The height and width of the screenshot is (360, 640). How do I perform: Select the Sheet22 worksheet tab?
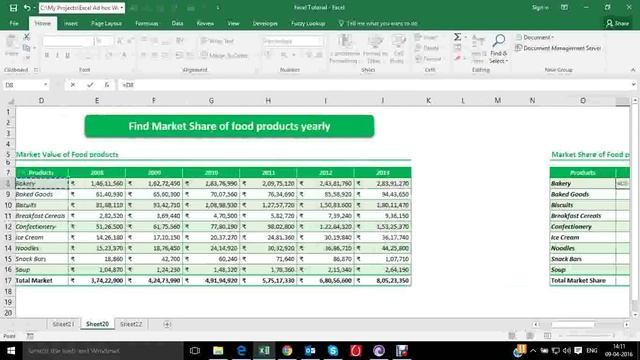click(x=131, y=324)
